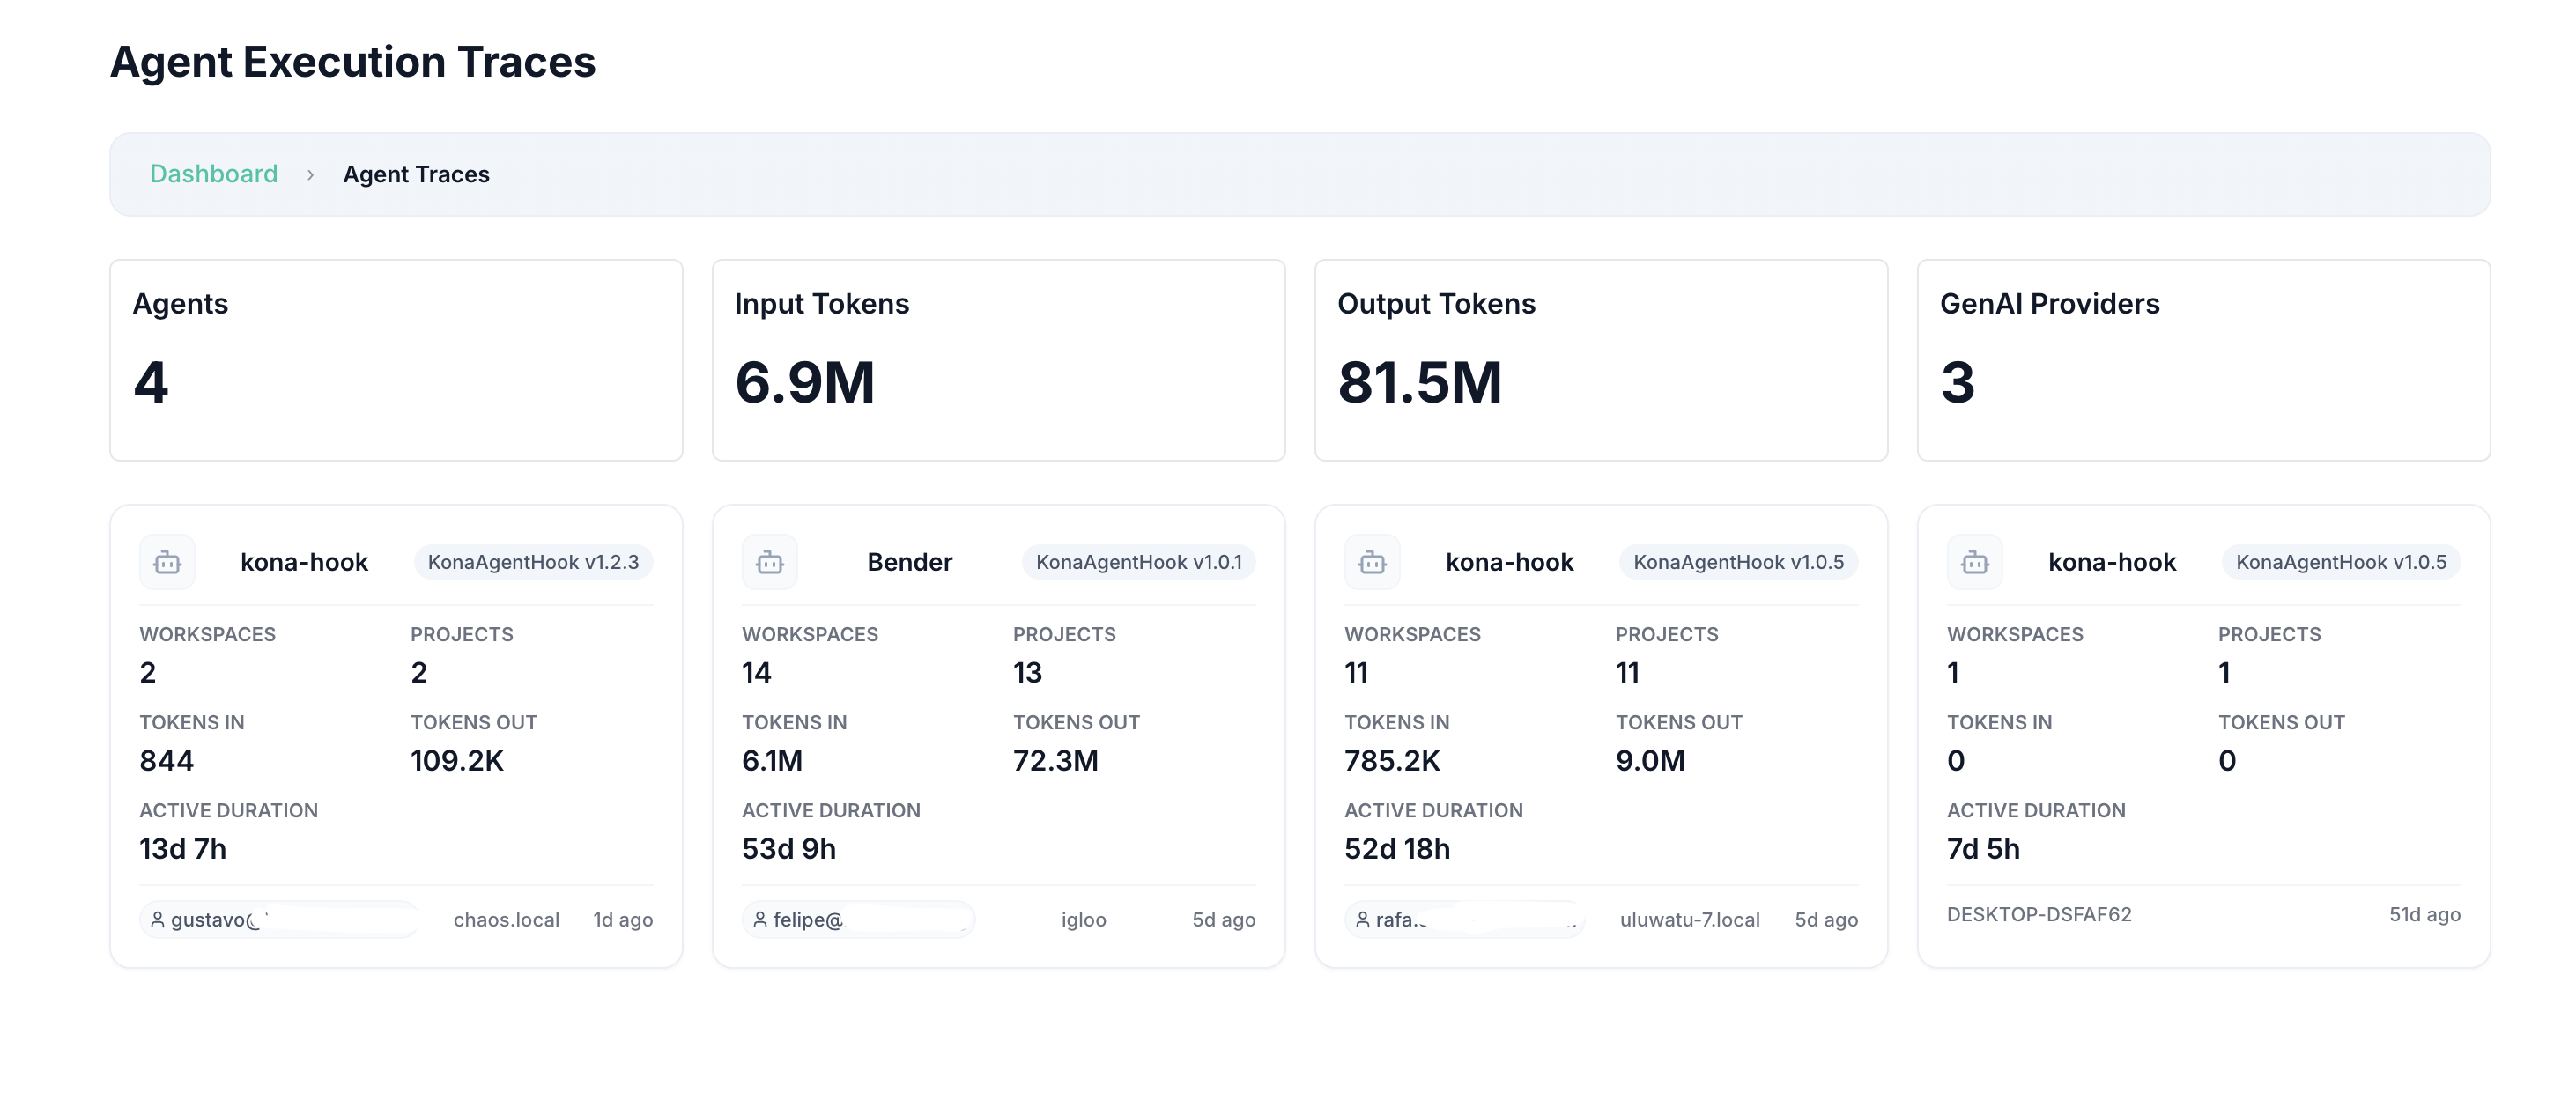Click the robot icon on the DESKTOP-DSFAF62 card
Viewport: 2576px width, 1108px height.
pyautogui.click(x=1974, y=563)
